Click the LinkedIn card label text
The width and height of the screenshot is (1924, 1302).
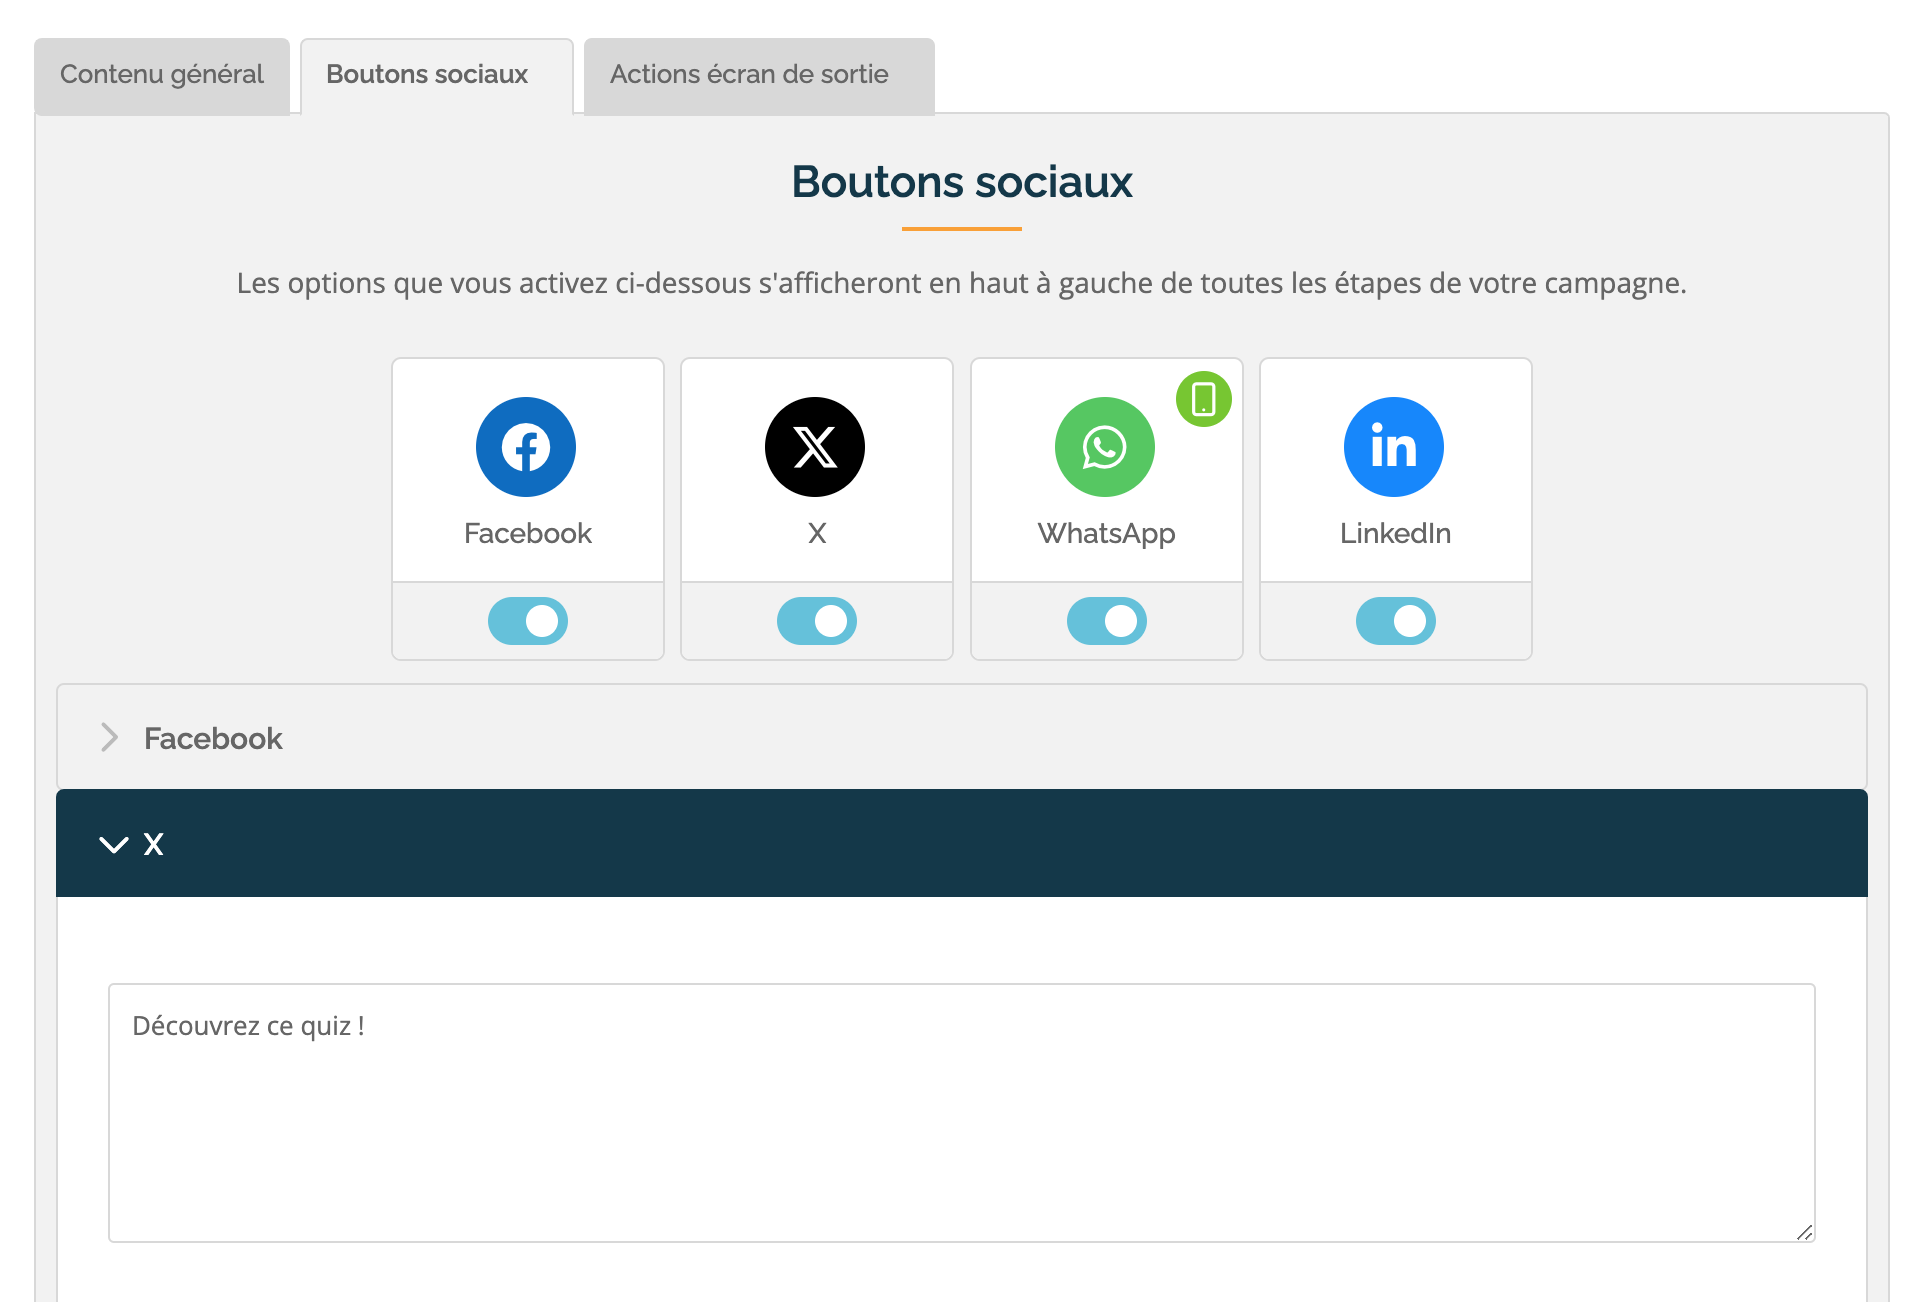(x=1396, y=533)
